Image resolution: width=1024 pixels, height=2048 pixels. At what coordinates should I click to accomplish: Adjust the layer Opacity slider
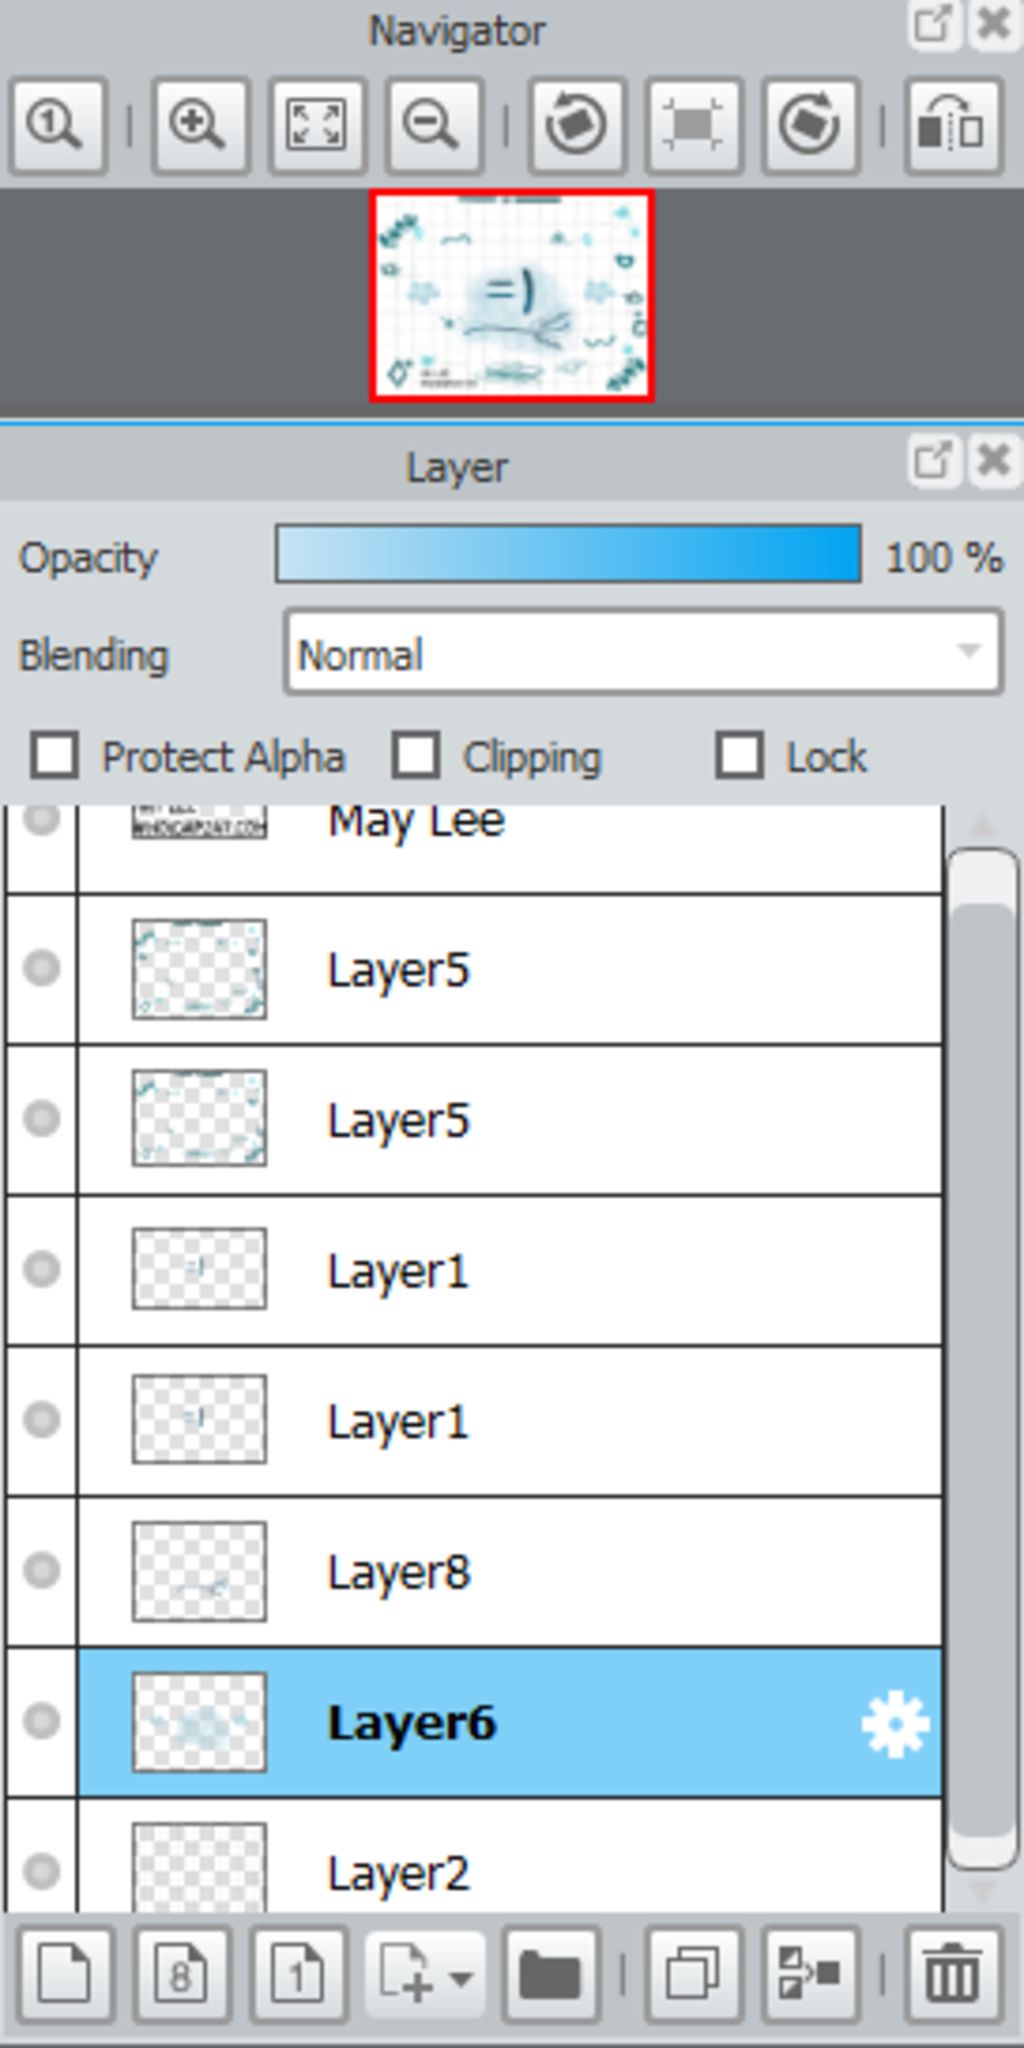click(568, 553)
